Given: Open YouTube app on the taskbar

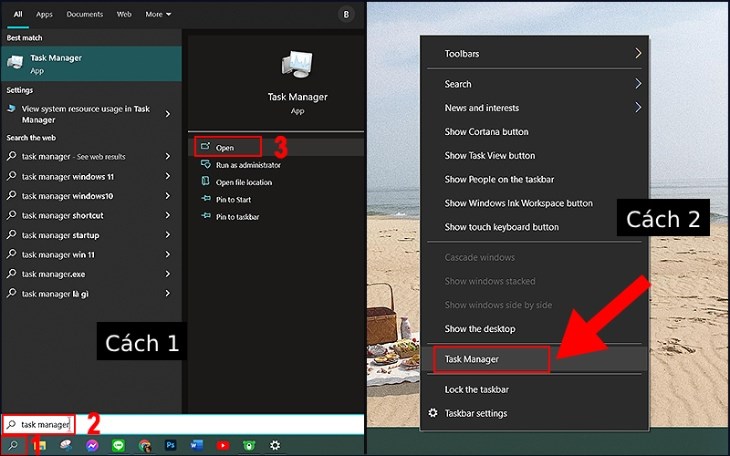Looking at the screenshot, I should tap(223, 446).
